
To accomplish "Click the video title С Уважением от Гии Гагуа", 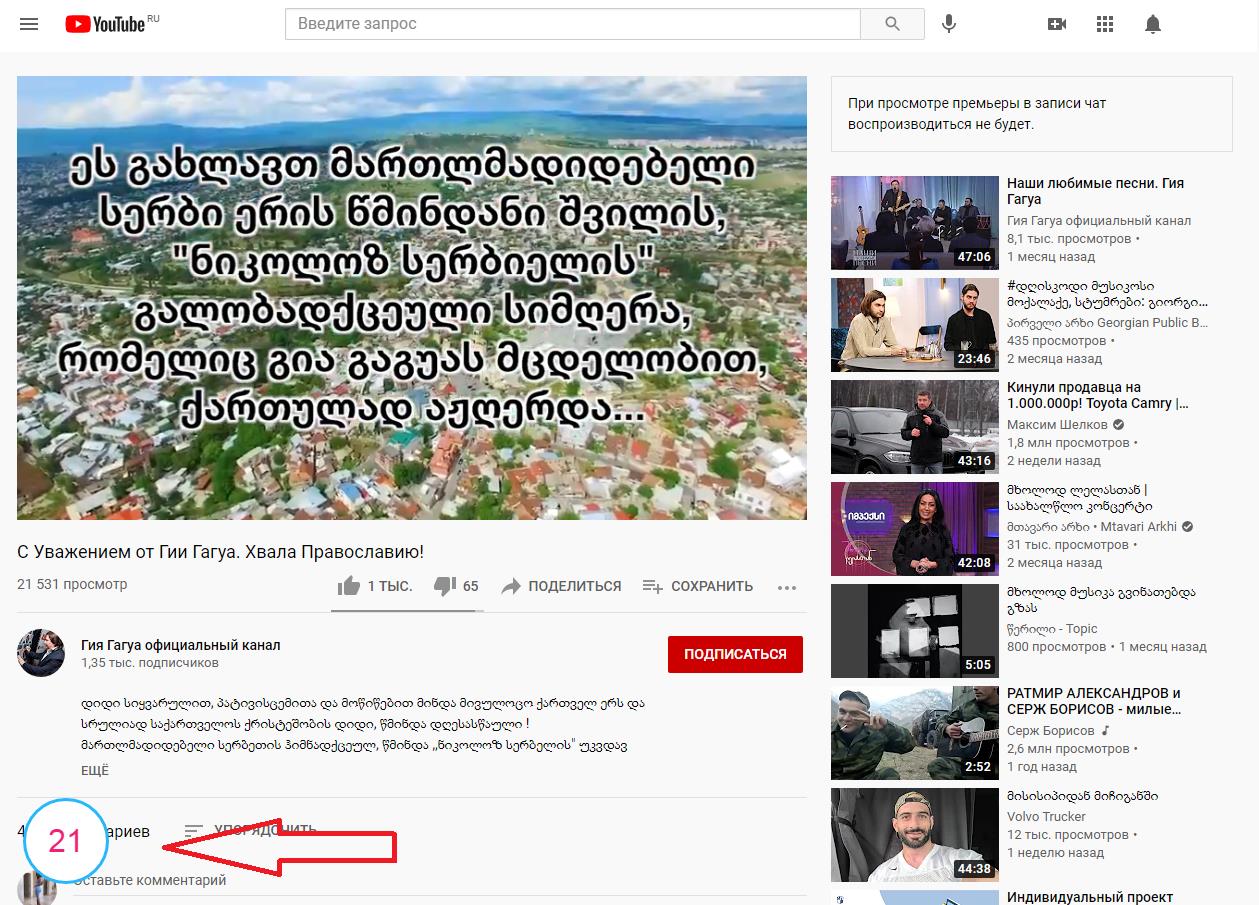I will tap(221, 552).
